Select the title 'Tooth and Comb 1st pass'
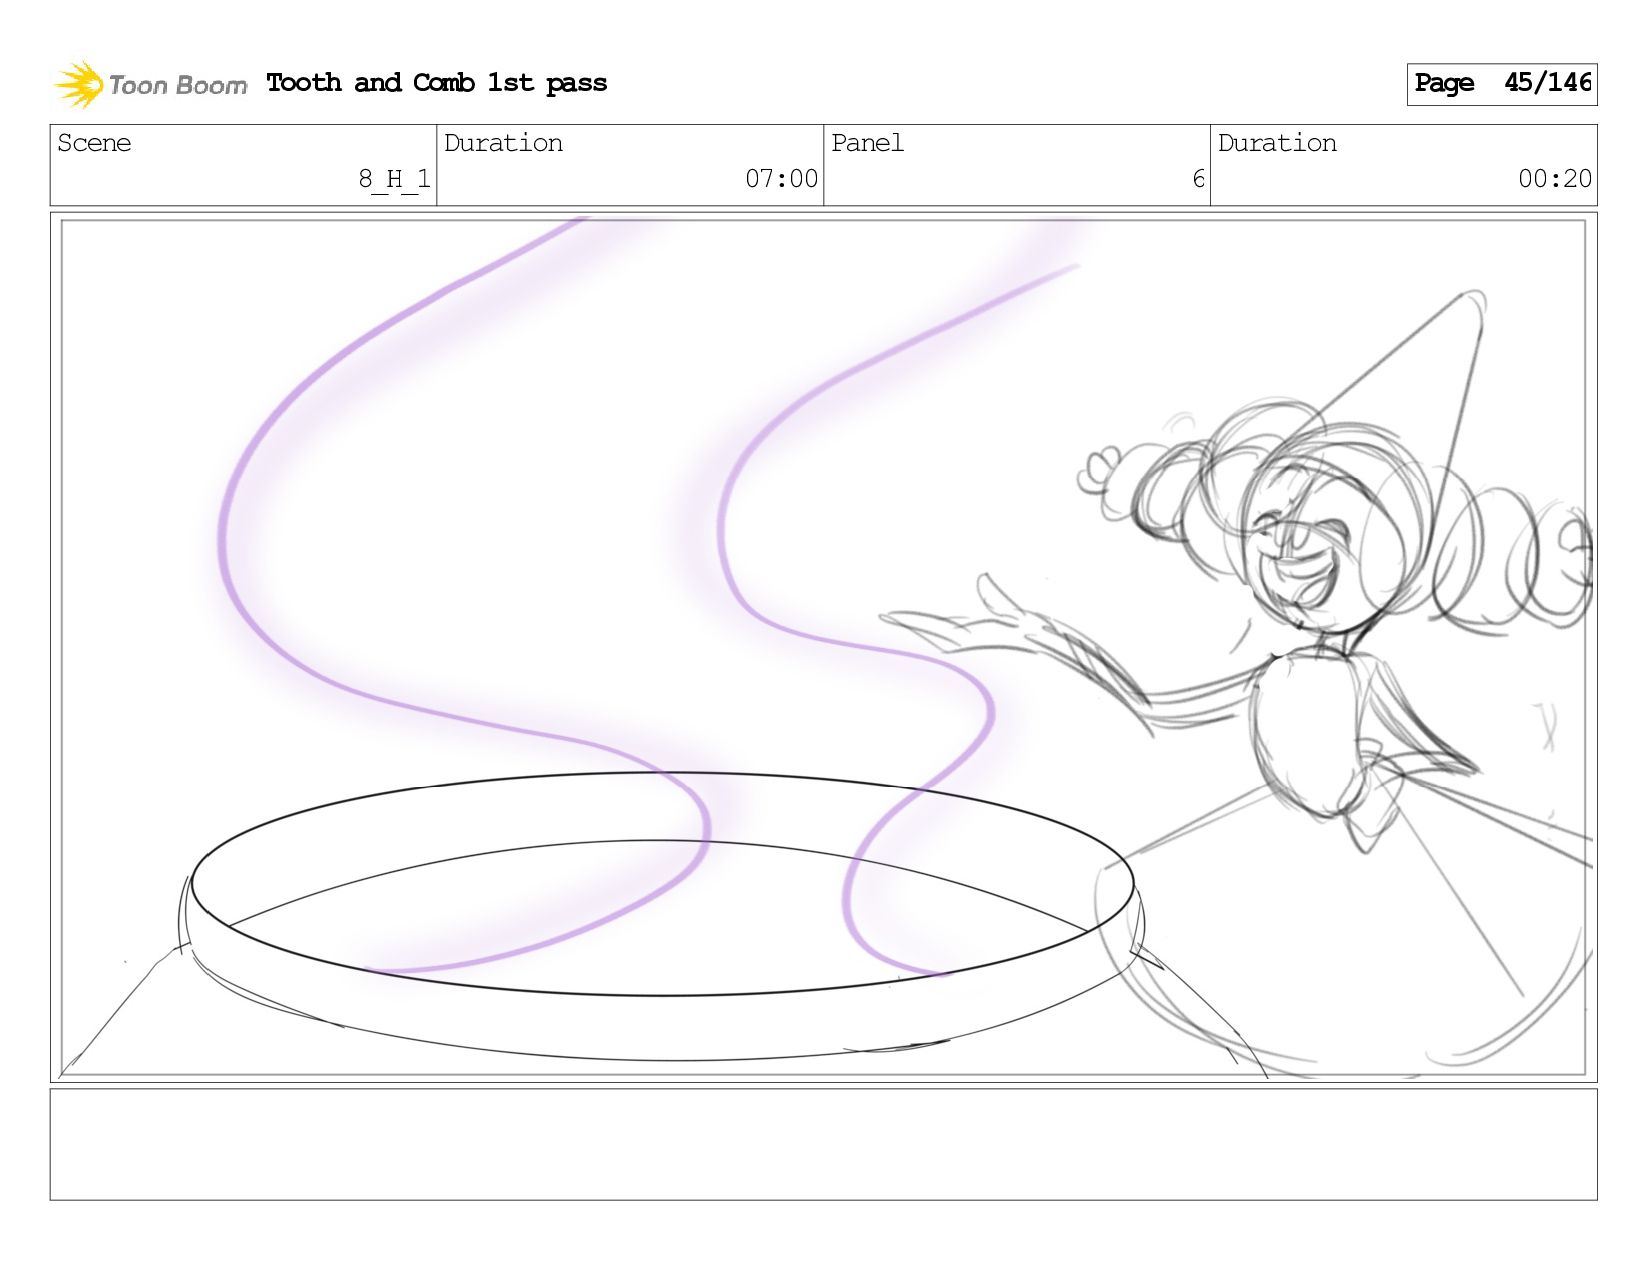This screenshot has width=1650, height=1275. tap(437, 83)
